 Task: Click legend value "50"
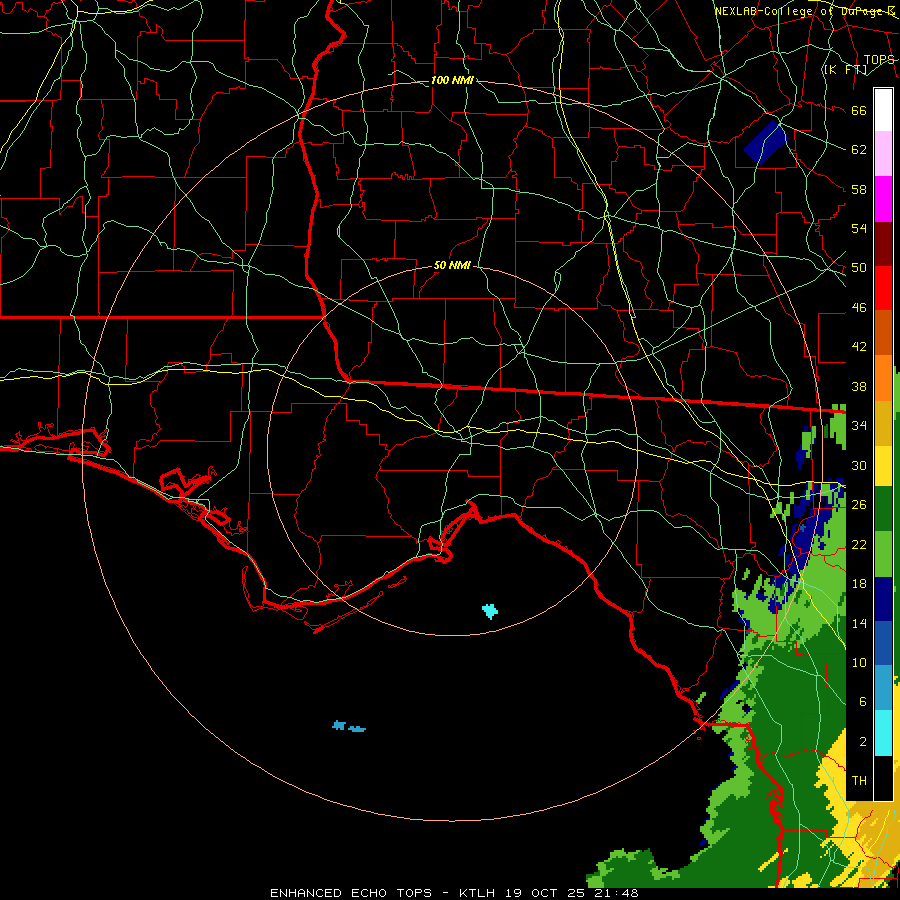coord(859,268)
